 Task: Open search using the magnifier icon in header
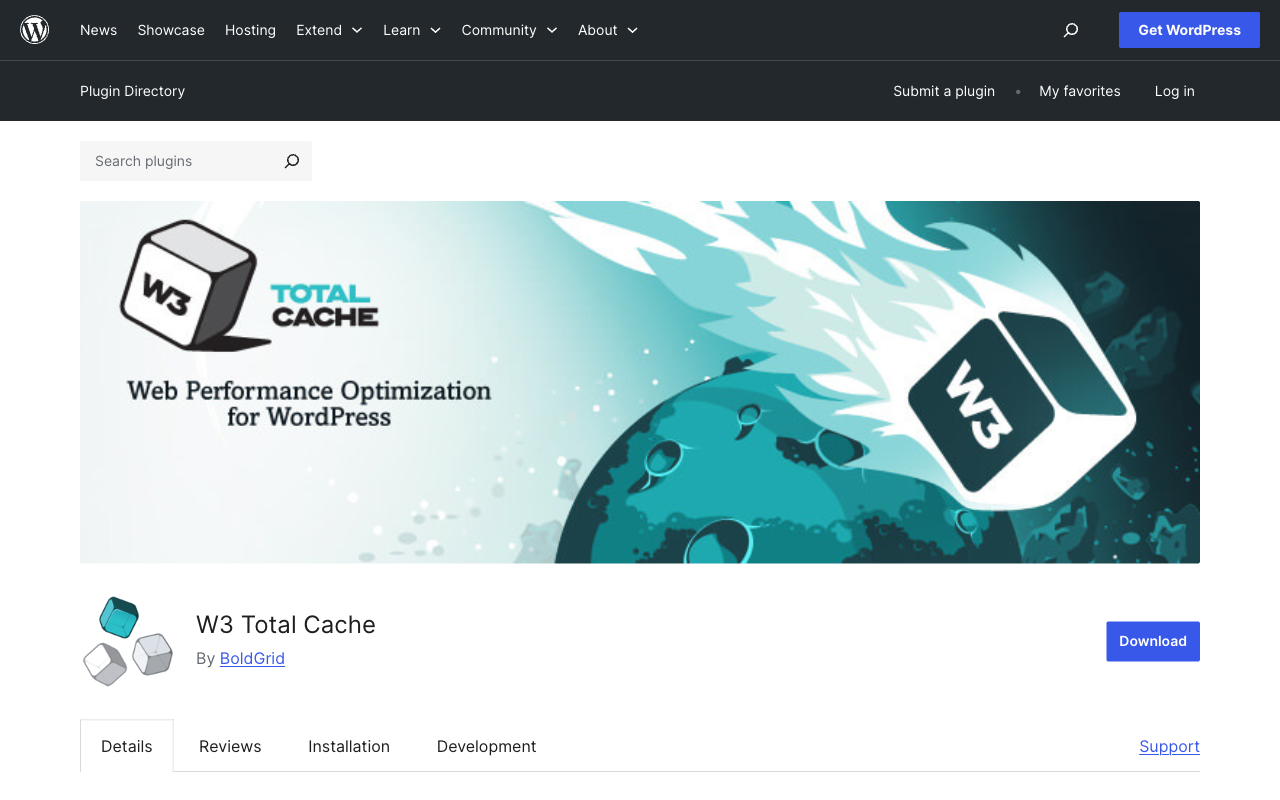click(1070, 30)
